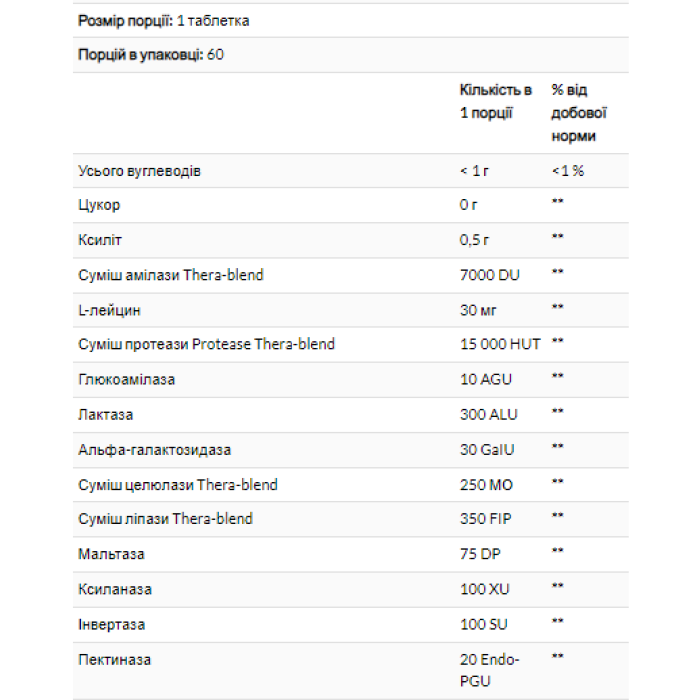The height and width of the screenshot is (700, 700).
Task: Select the 'Усього вуглеводів' row label
Action: click(139, 171)
